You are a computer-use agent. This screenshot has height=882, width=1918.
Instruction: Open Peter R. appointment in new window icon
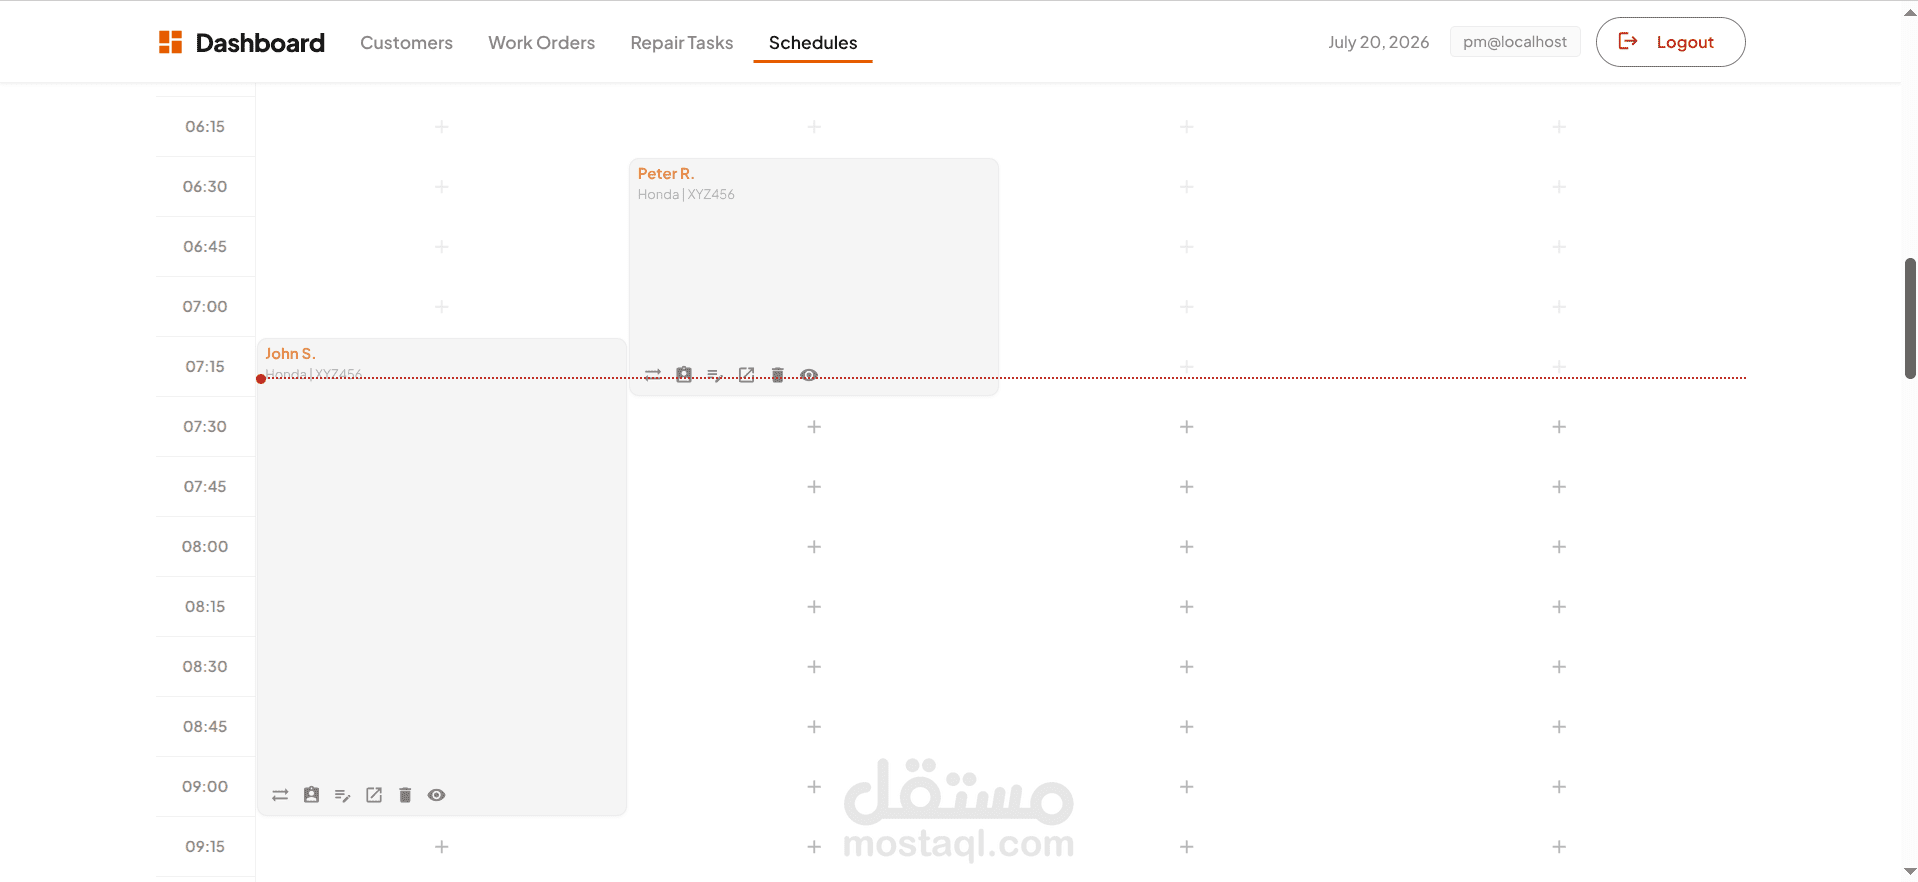pyautogui.click(x=747, y=375)
